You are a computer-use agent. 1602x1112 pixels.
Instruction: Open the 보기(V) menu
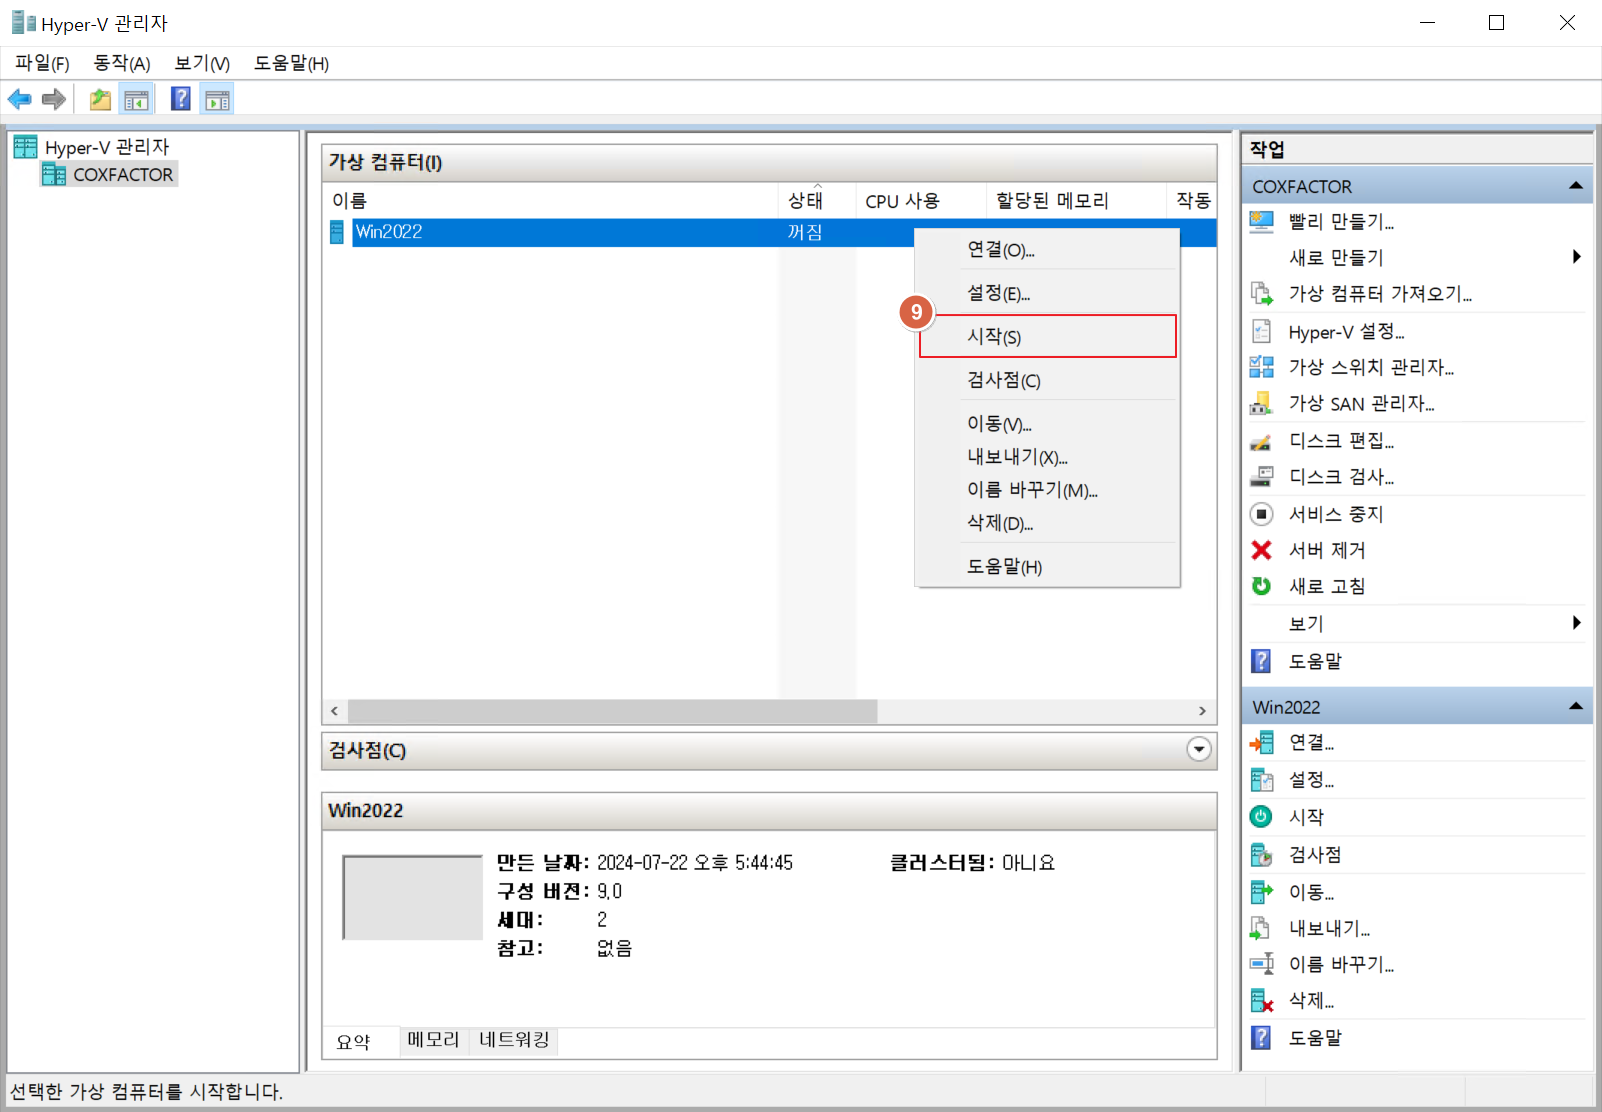point(202,63)
